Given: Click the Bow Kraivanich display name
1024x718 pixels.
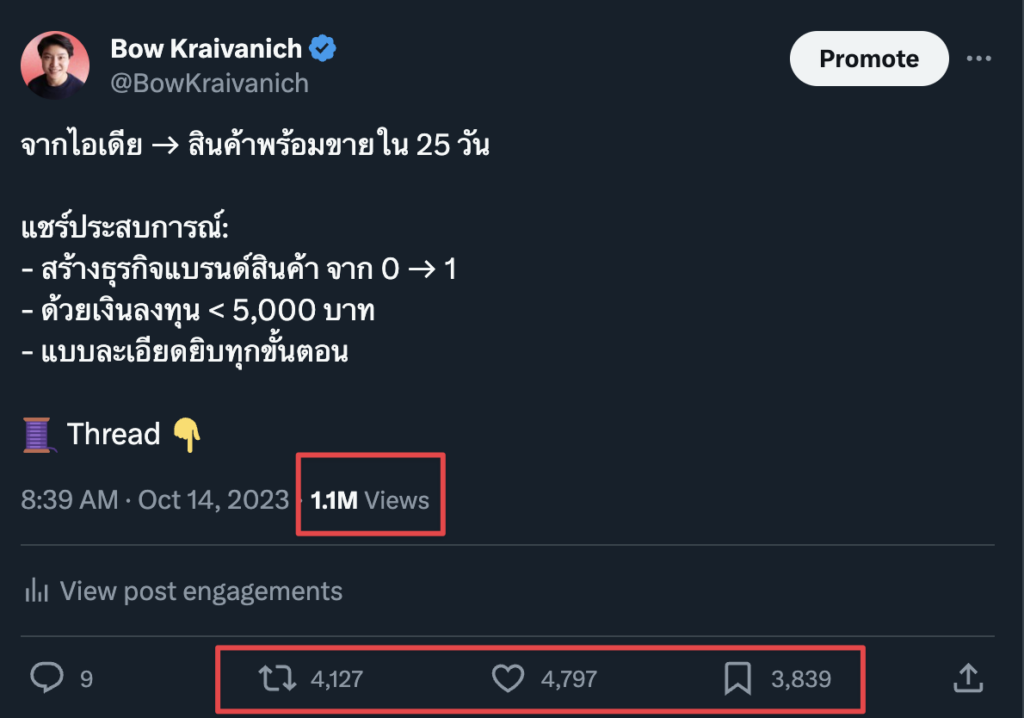Looking at the screenshot, I should point(207,47).
